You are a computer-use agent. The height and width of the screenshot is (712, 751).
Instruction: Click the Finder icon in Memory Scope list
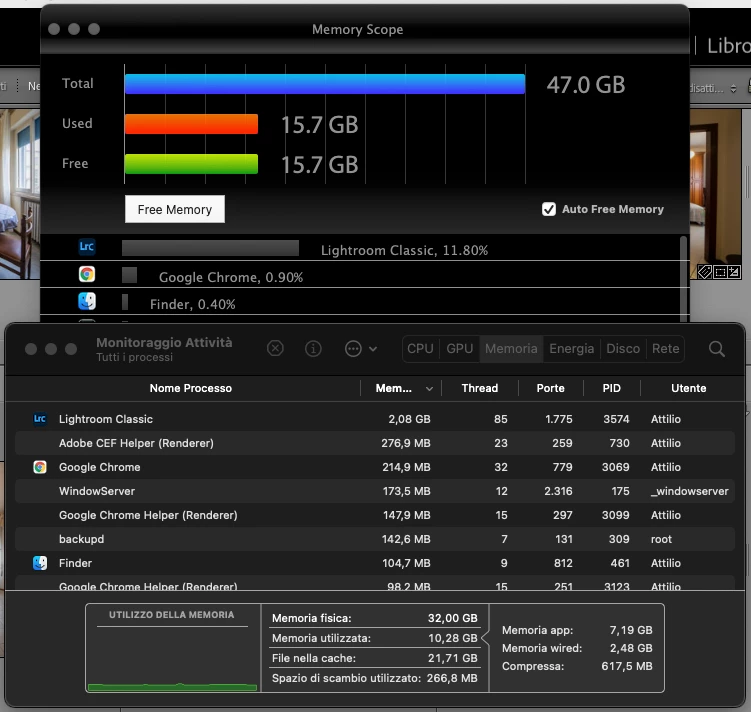pyautogui.click(x=87, y=302)
